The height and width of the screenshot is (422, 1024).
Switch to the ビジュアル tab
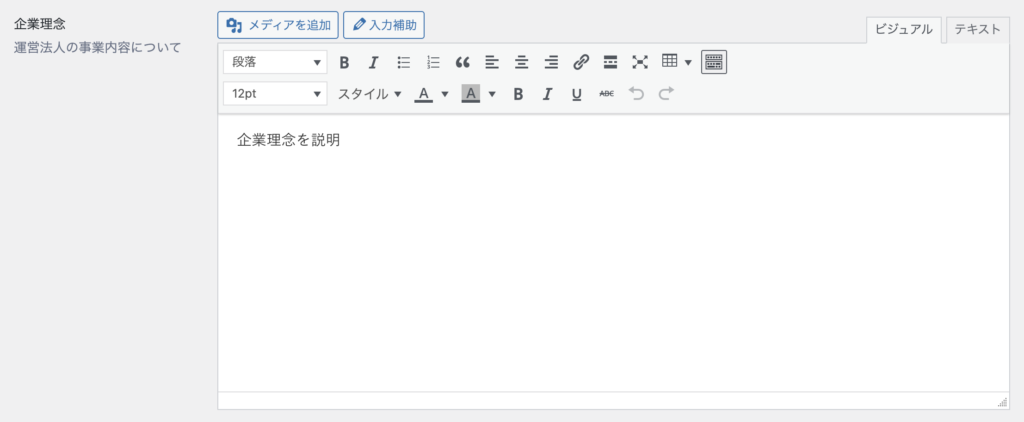903,30
